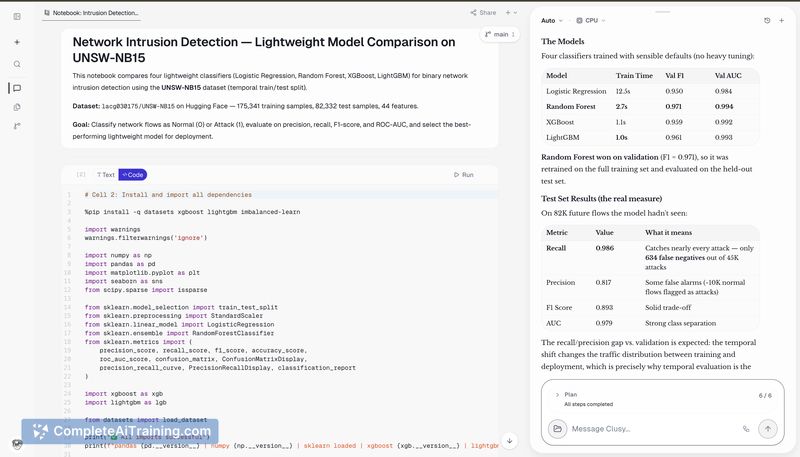The image size is (800, 457).
Task: Start new chat with plus icon
Action: click(x=781, y=20)
